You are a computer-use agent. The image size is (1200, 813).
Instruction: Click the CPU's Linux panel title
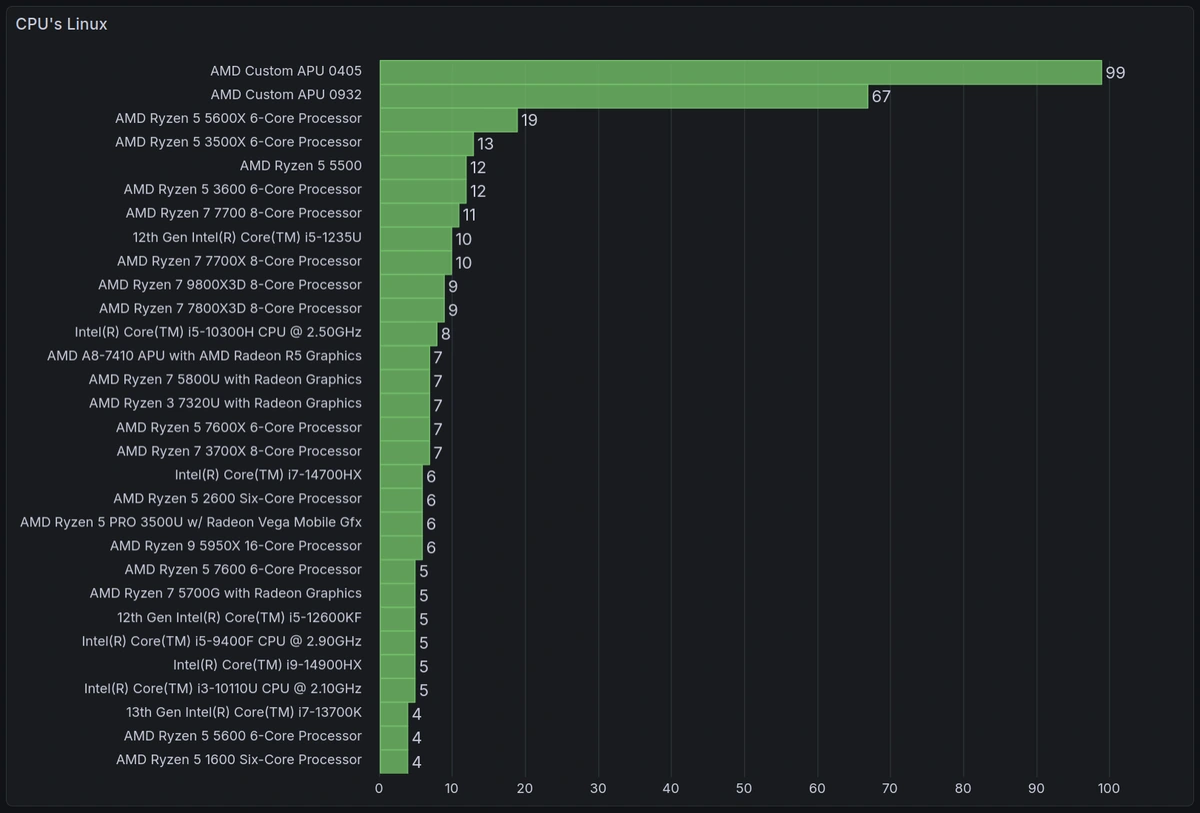tap(62, 24)
